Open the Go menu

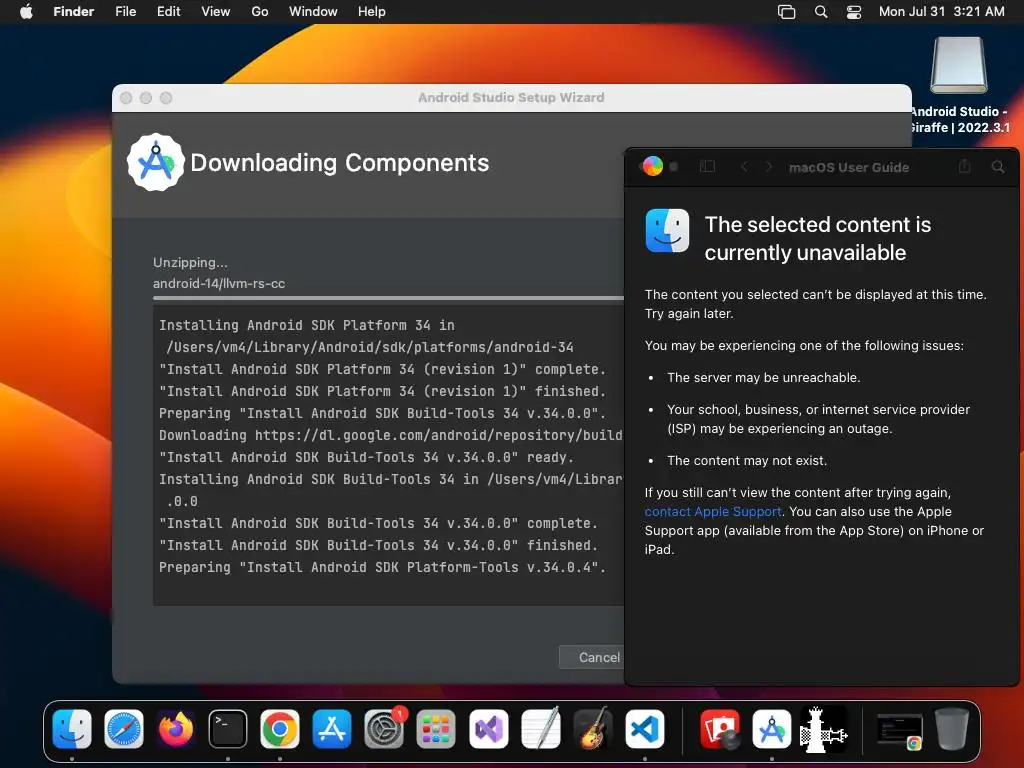(x=260, y=11)
